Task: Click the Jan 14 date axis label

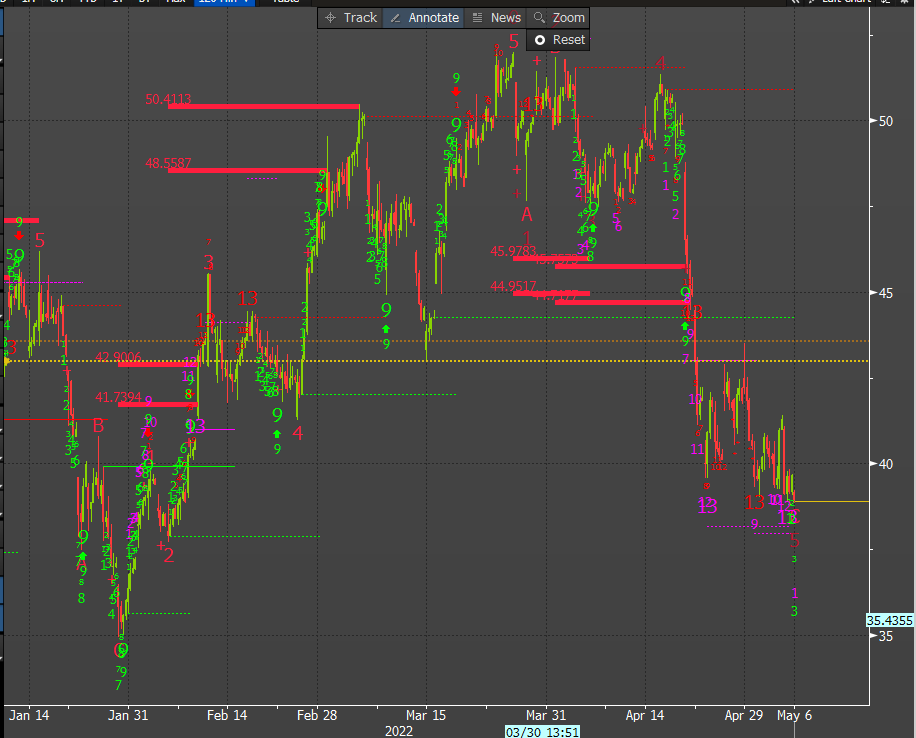Action: coord(29,715)
